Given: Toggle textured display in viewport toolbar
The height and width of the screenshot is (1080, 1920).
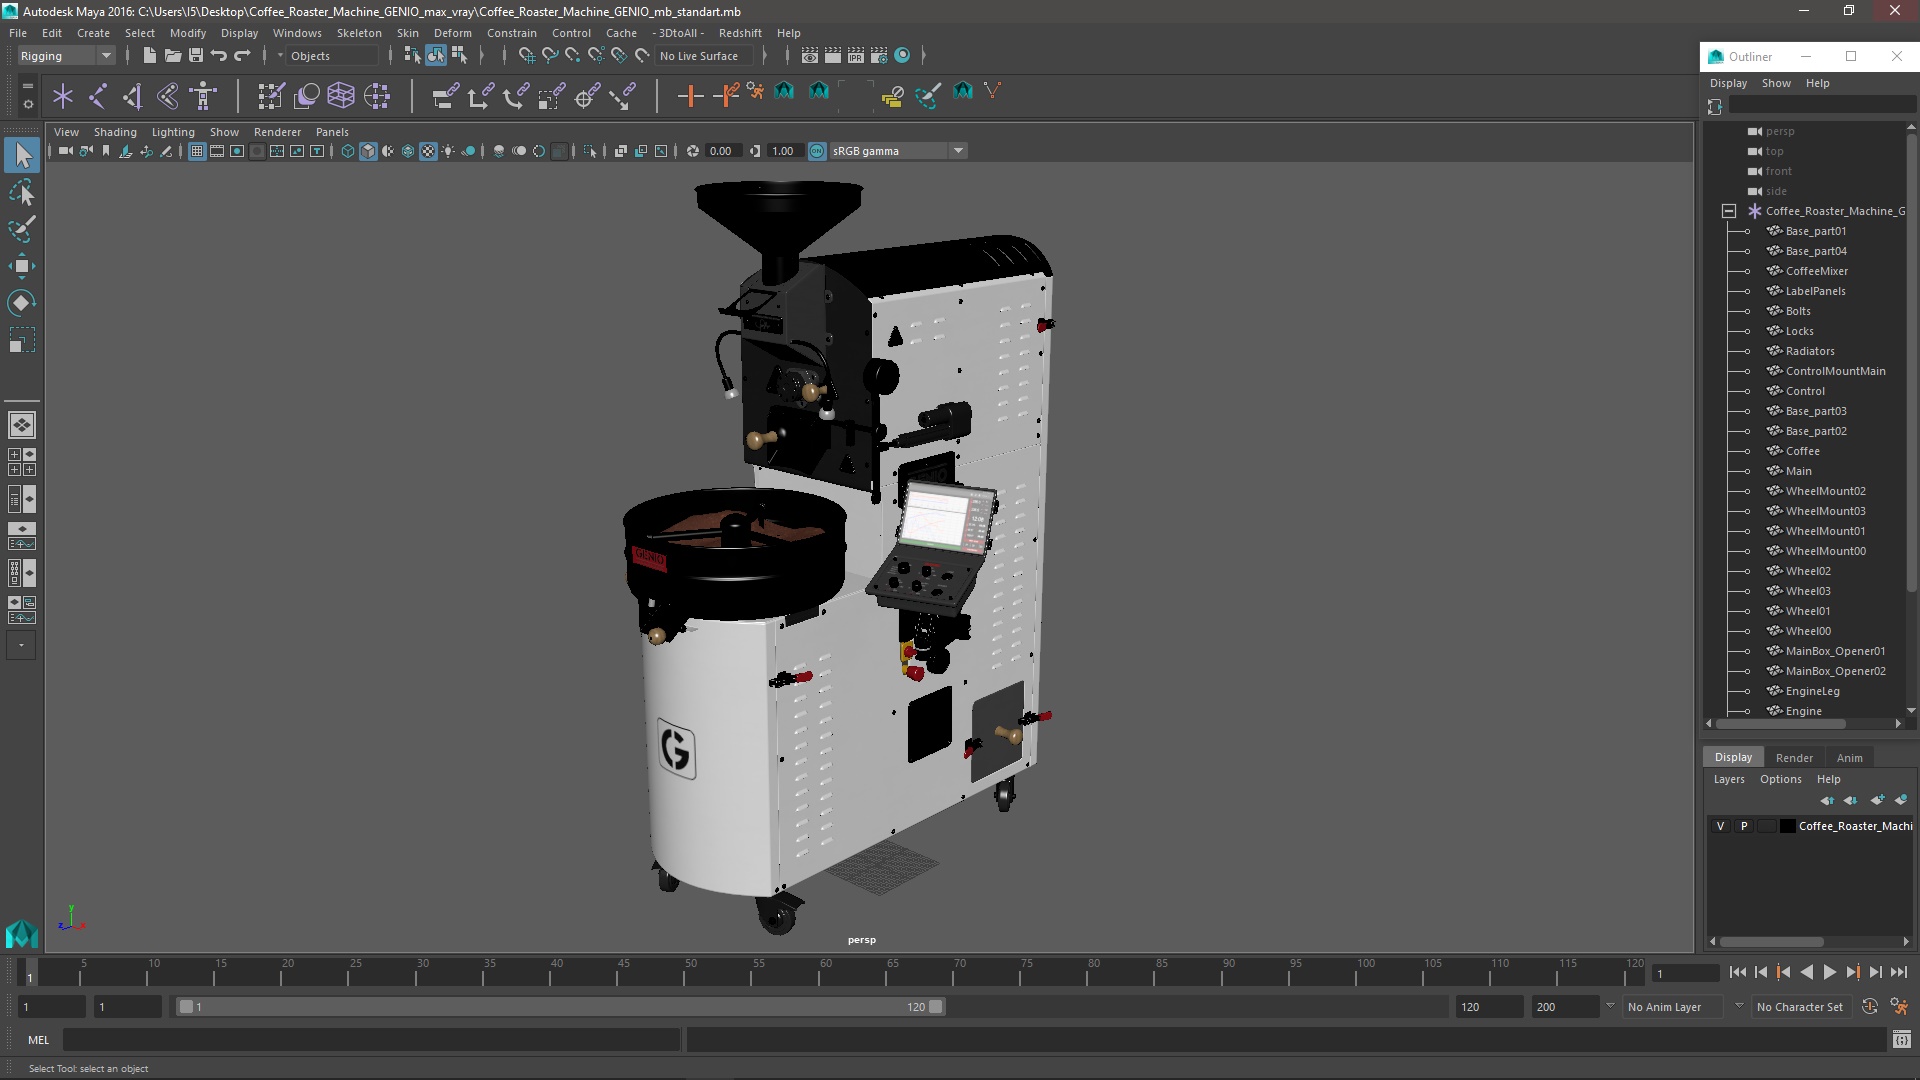Looking at the screenshot, I should pos(428,151).
